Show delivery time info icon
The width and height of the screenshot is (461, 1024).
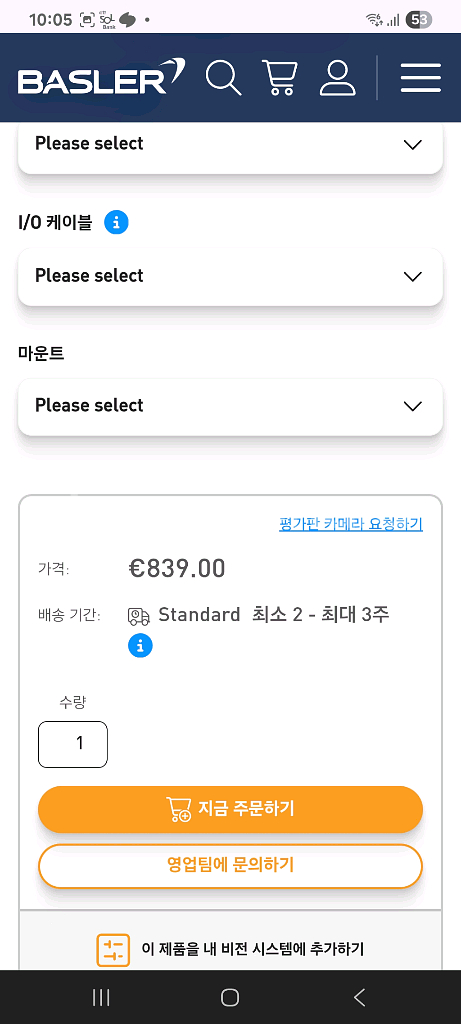(140, 646)
